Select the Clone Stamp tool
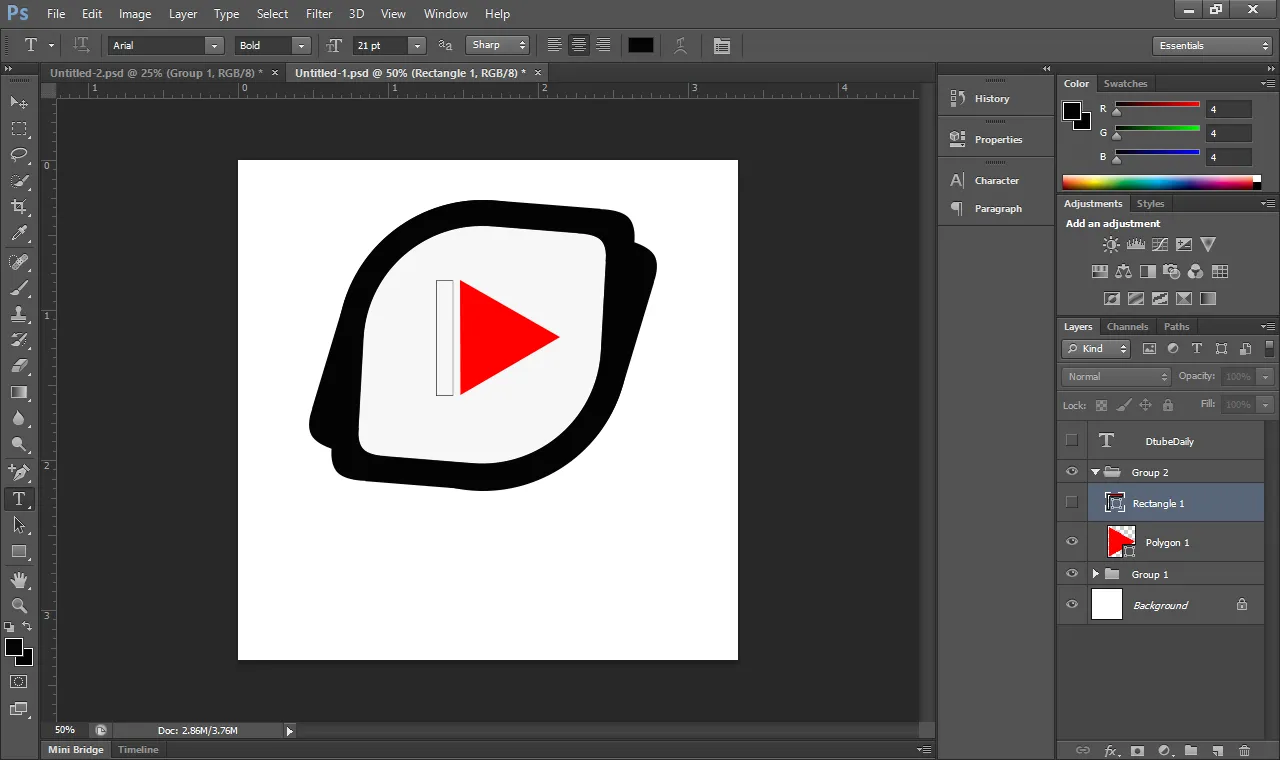 pyautogui.click(x=19, y=314)
